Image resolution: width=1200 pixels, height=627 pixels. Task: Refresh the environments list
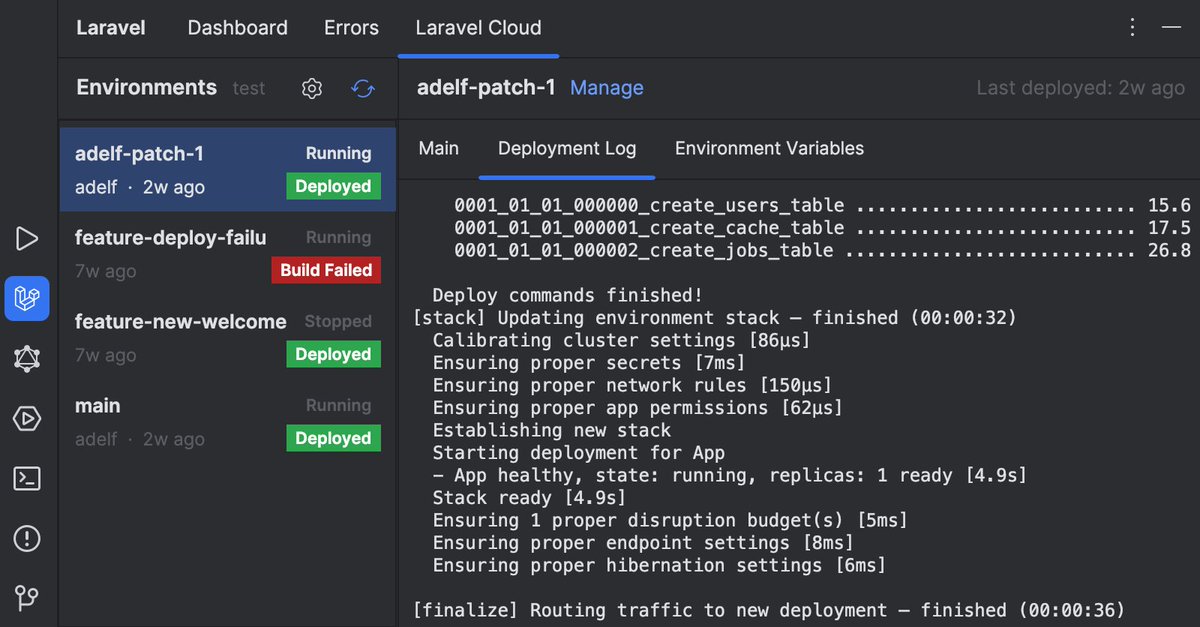click(363, 89)
